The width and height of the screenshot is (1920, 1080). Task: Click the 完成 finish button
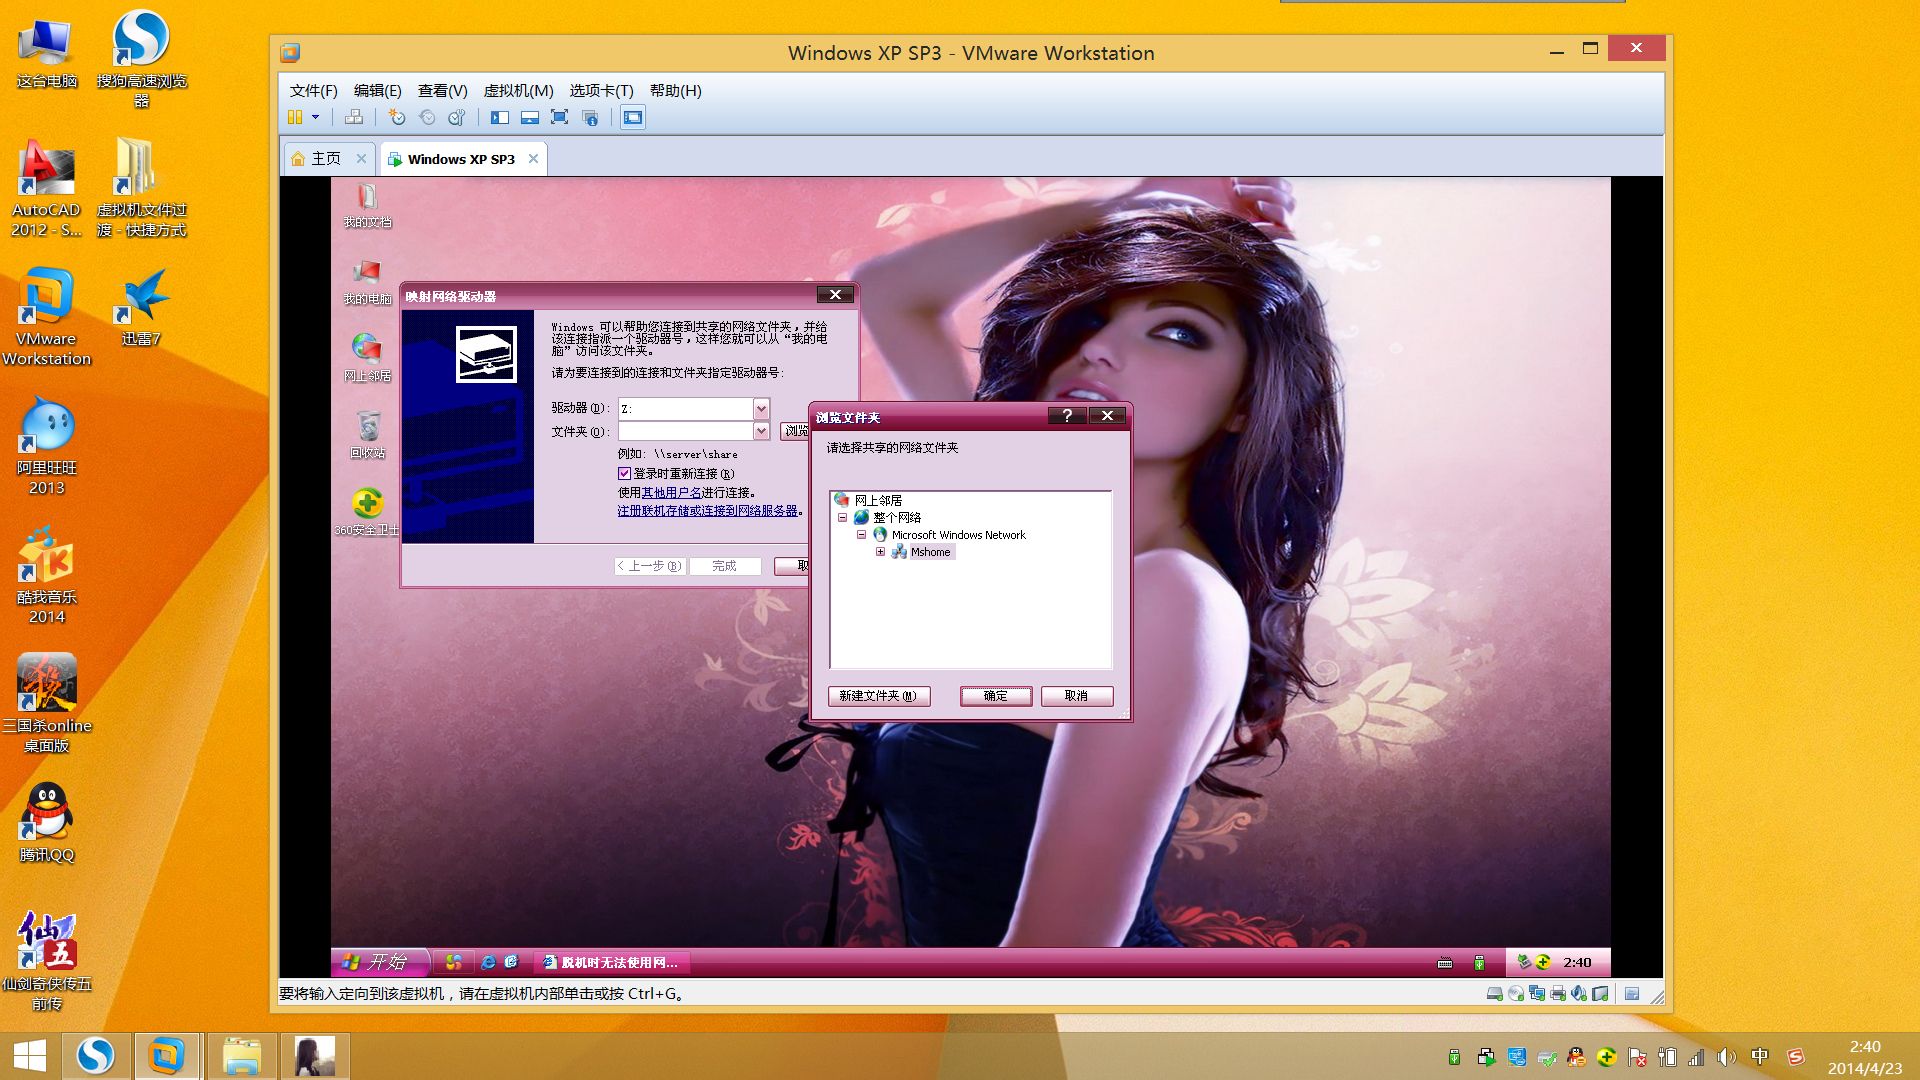(x=724, y=566)
